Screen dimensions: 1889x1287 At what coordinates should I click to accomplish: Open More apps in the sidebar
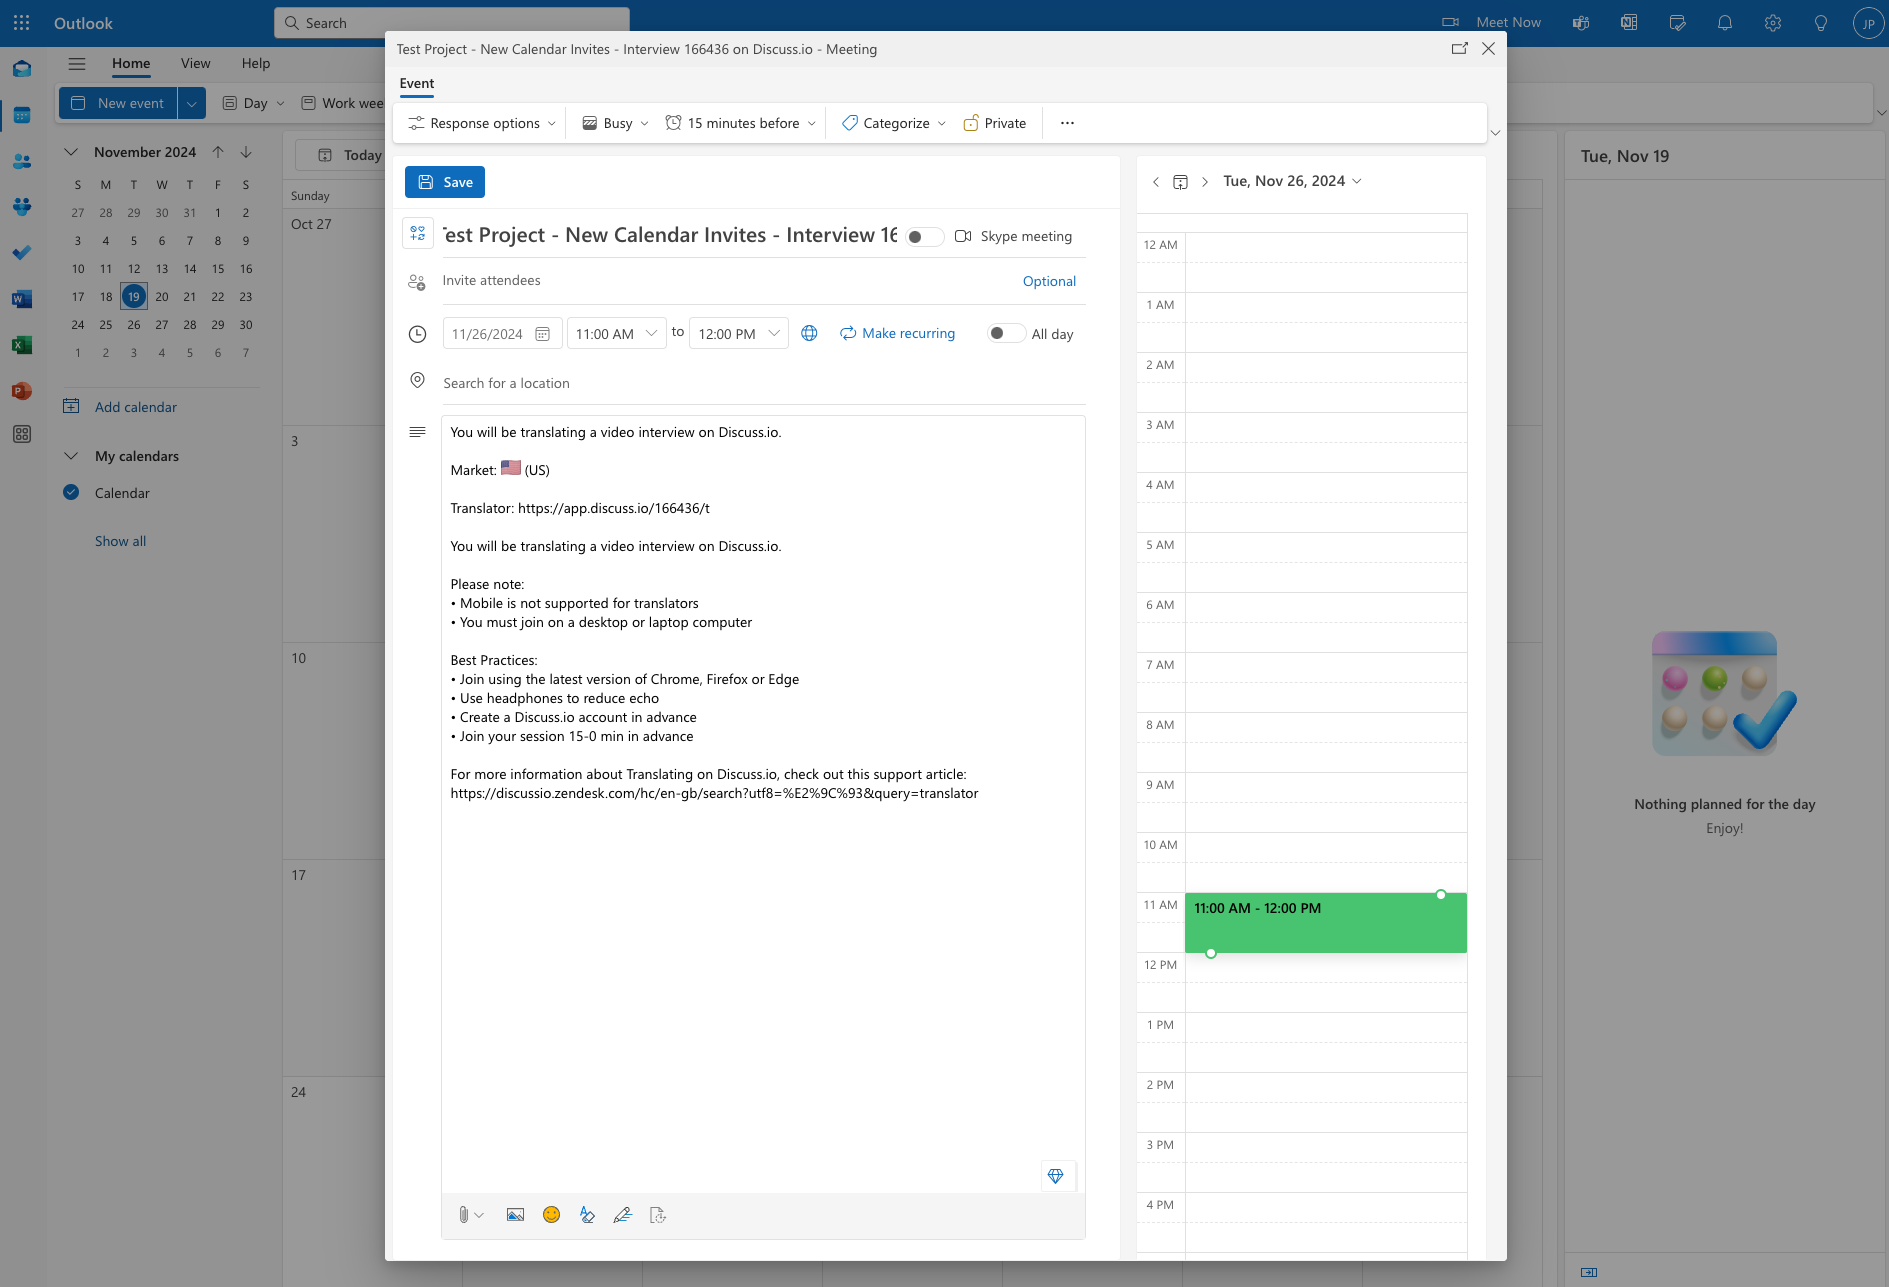pyautogui.click(x=22, y=434)
